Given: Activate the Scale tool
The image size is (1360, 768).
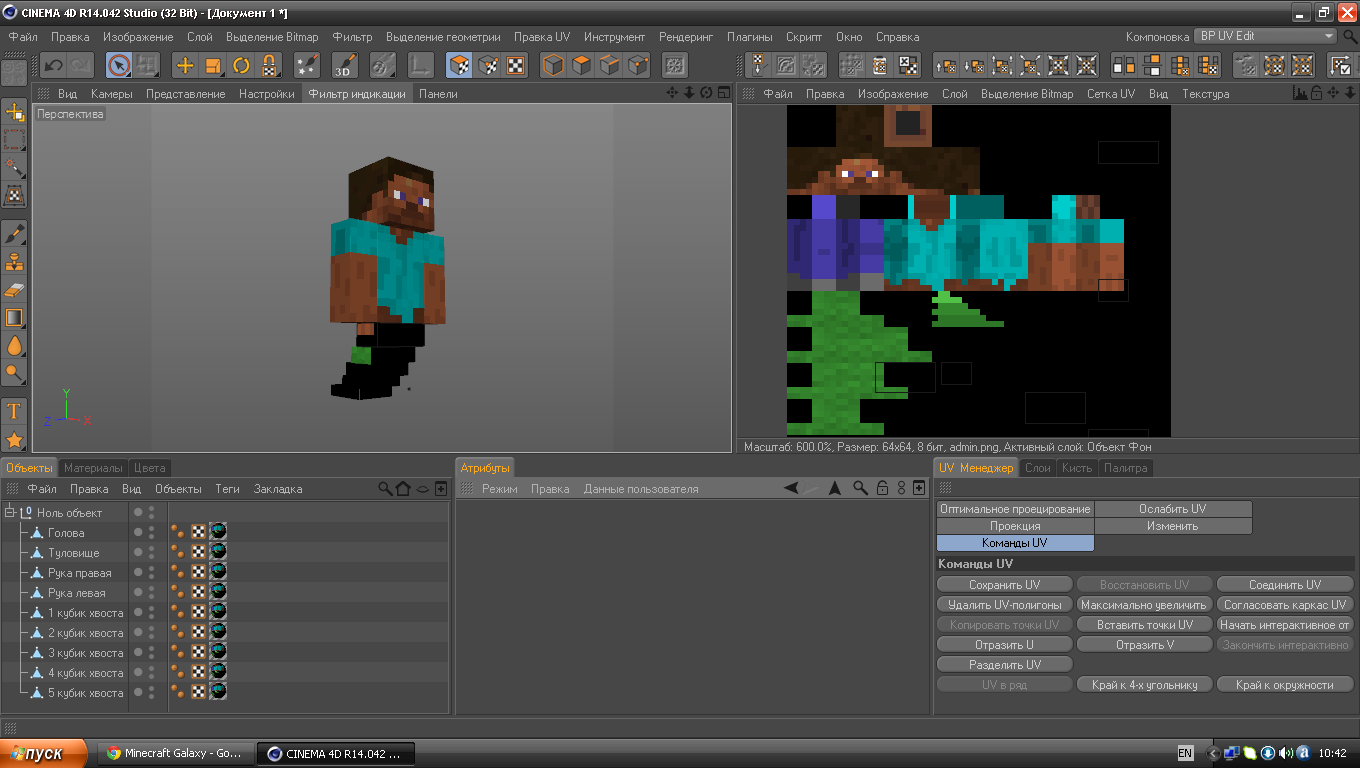Looking at the screenshot, I should pyautogui.click(x=213, y=66).
